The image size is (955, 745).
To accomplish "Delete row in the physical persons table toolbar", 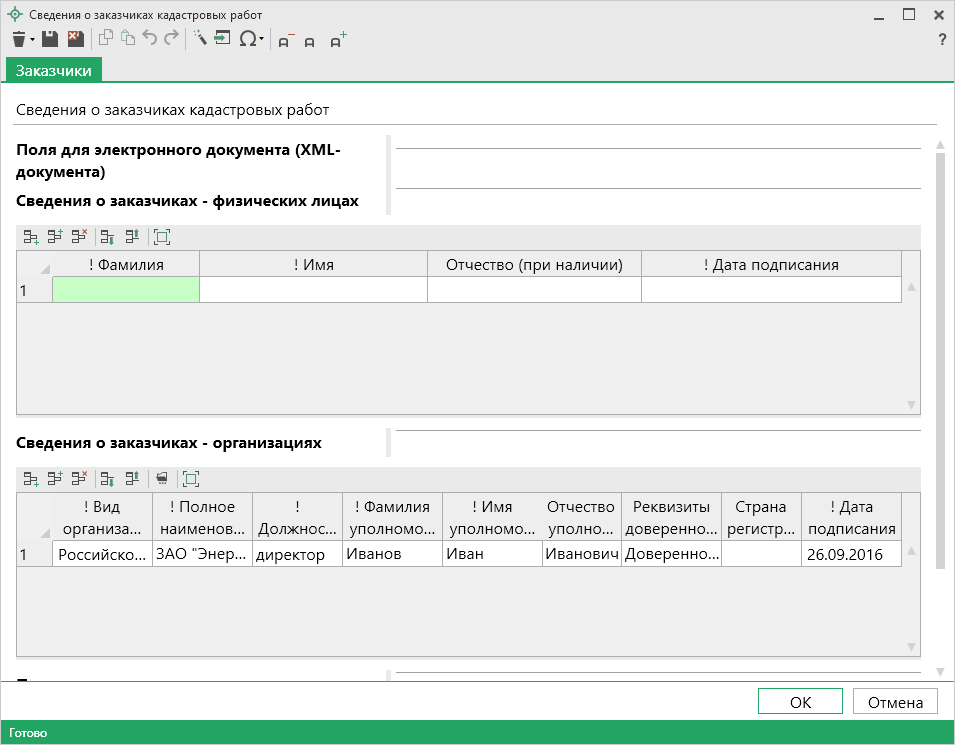I will coord(79,237).
